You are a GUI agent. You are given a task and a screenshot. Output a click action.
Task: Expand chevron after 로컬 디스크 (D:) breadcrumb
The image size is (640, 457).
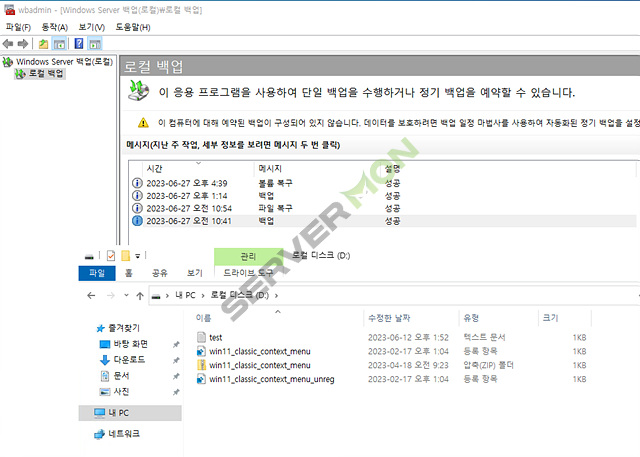coord(276,295)
